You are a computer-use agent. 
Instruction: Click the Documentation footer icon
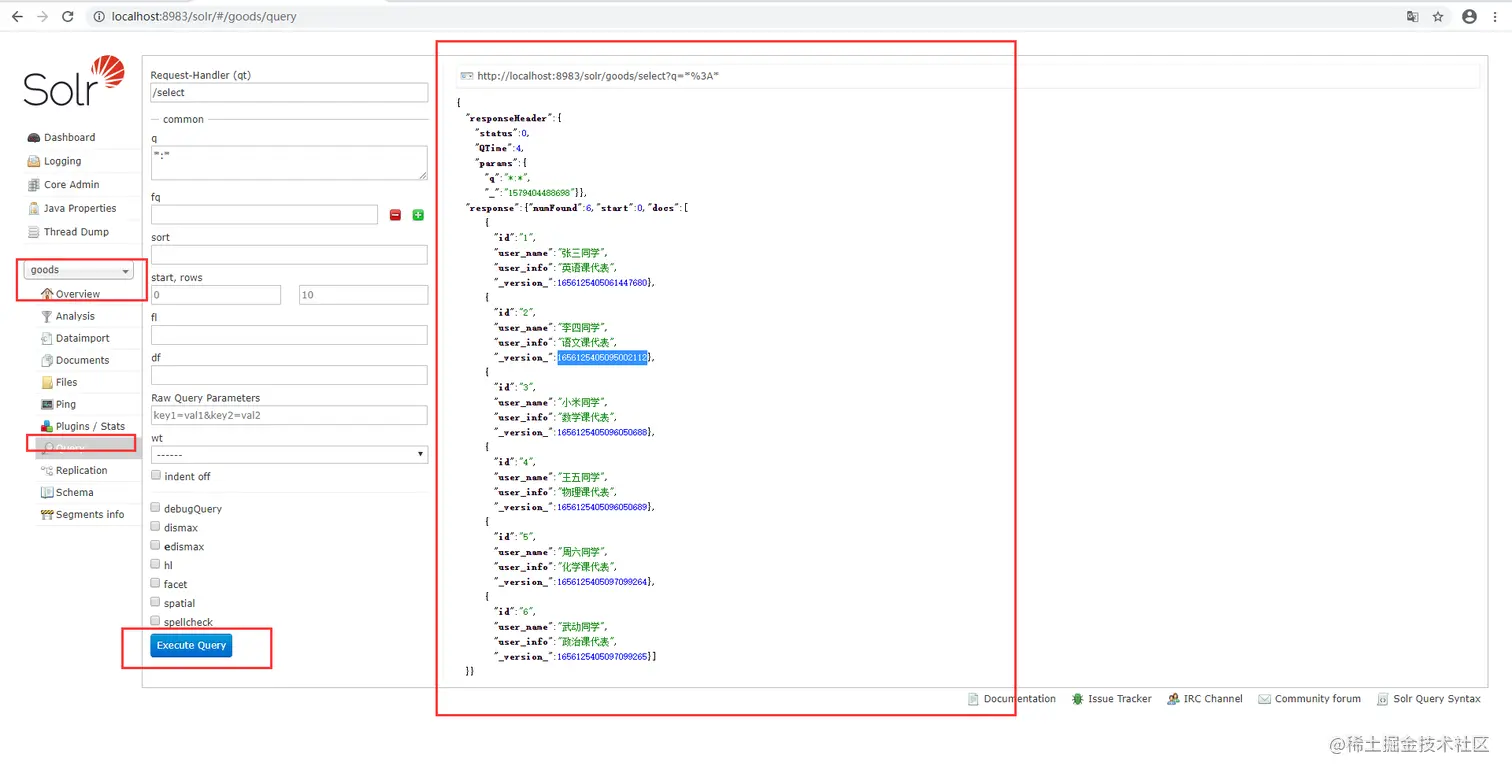[x=973, y=699]
